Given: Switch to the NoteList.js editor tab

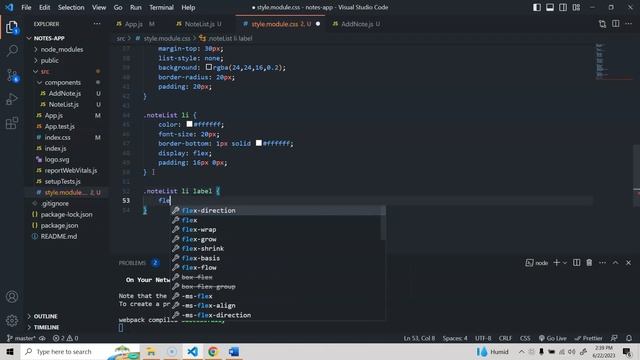Looking at the screenshot, I should [199, 24].
